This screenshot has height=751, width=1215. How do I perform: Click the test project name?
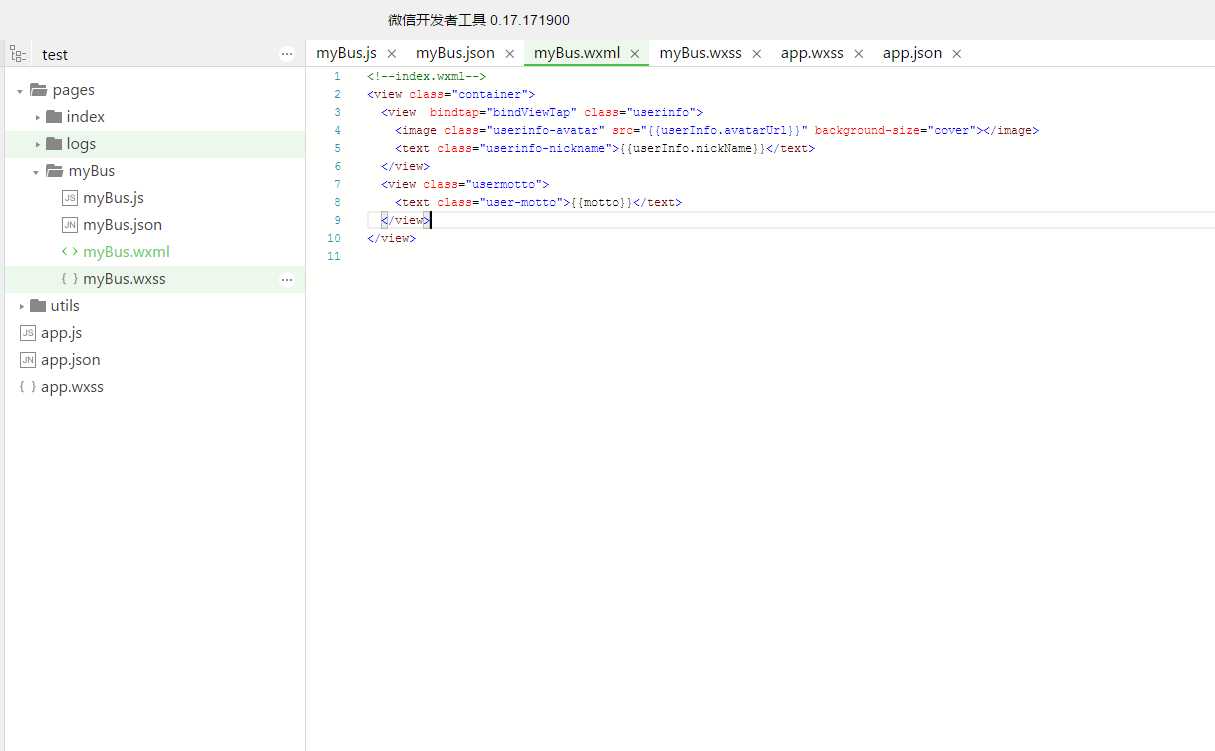coord(55,55)
